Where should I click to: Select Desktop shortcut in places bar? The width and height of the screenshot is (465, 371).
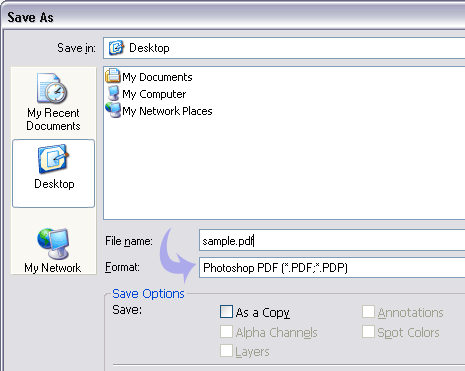click(x=54, y=173)
